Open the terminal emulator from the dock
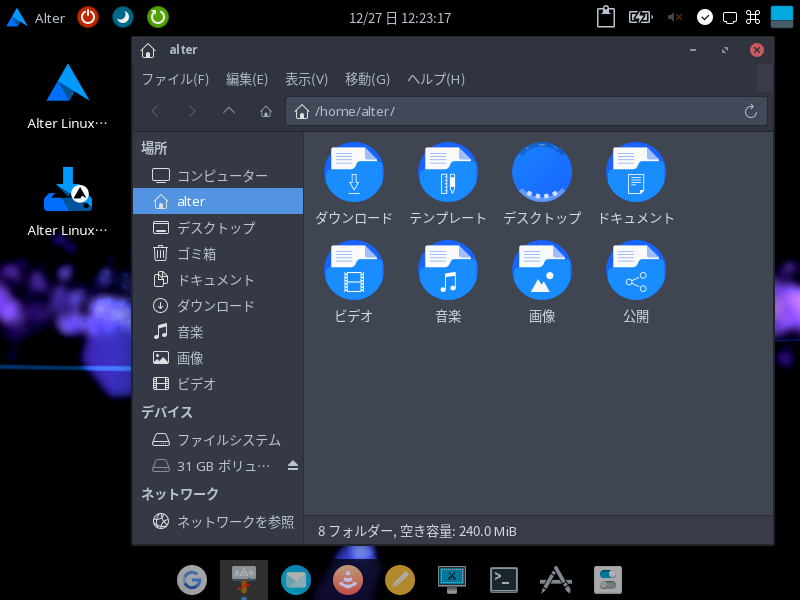This screenshot has width=800, height=600. tap(503, 579)
